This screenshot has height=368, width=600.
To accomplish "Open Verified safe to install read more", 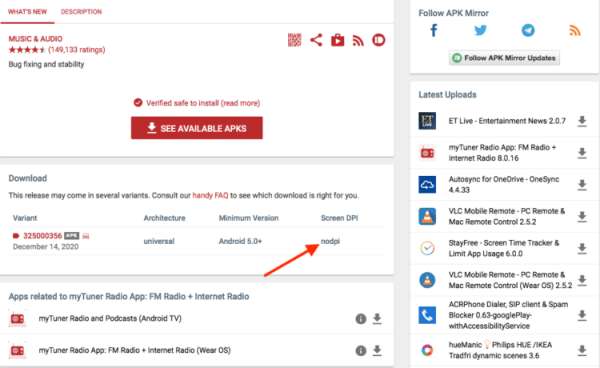I will click(203, 103).
